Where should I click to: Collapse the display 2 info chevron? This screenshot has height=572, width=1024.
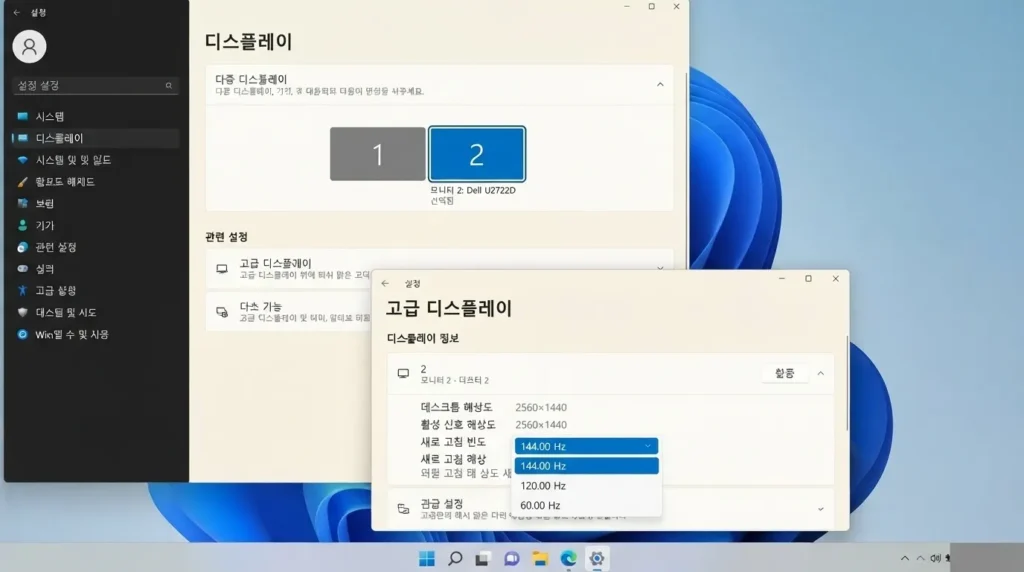821,373
